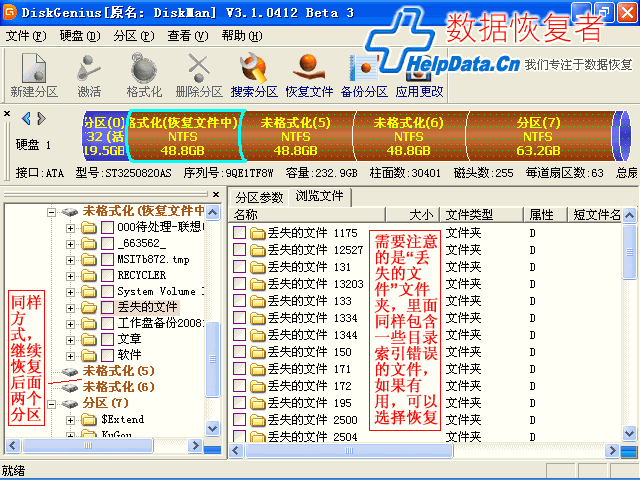Open the 查看(V) menu
The height and width of the screenshot is (480, 640).
188,36
